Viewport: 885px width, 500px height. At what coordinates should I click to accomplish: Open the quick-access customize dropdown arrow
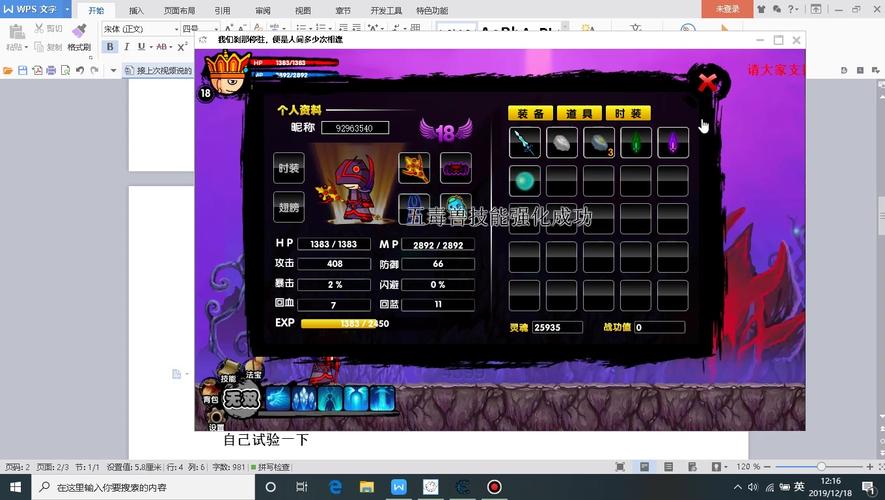[x=113, y=71]
